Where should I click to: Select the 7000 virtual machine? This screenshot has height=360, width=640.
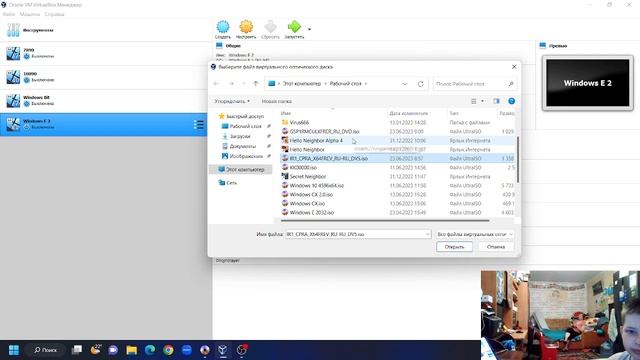click(x=105, y=53)
